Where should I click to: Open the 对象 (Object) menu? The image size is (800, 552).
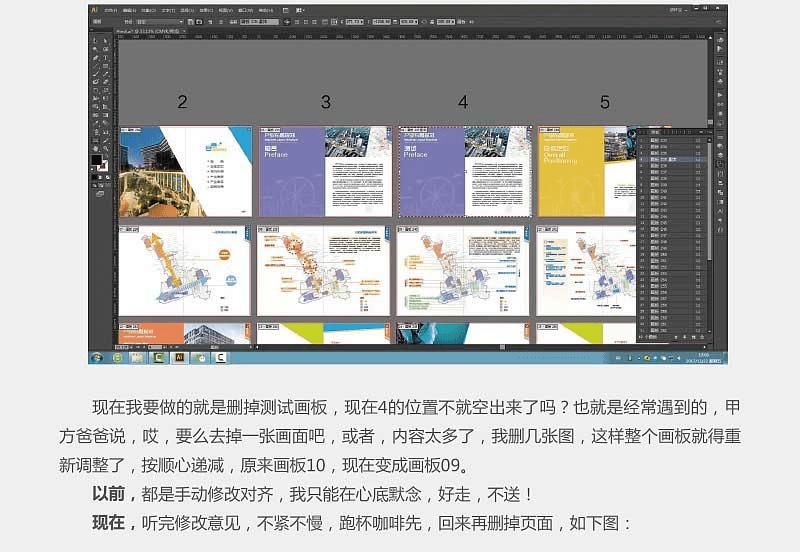[x=148, y=10]
